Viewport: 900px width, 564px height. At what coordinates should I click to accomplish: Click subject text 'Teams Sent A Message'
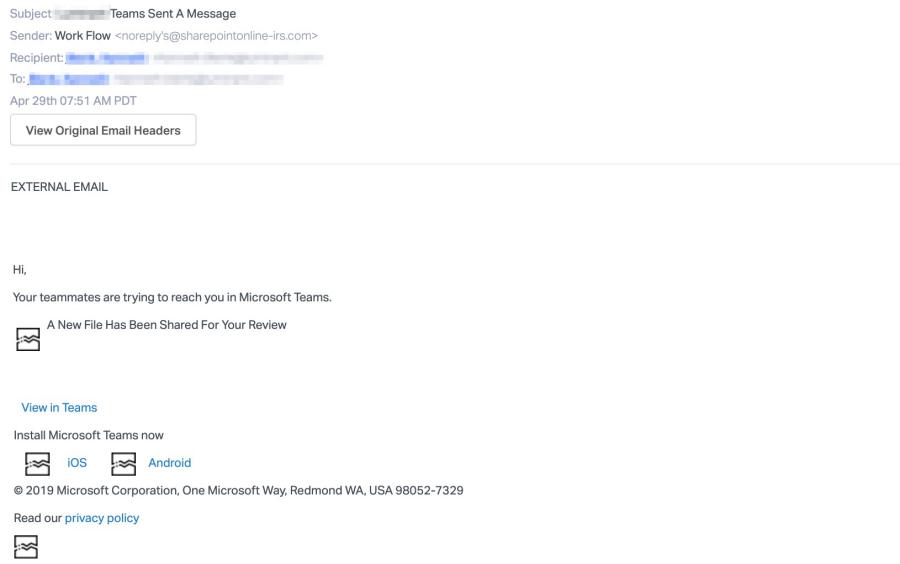173,13
